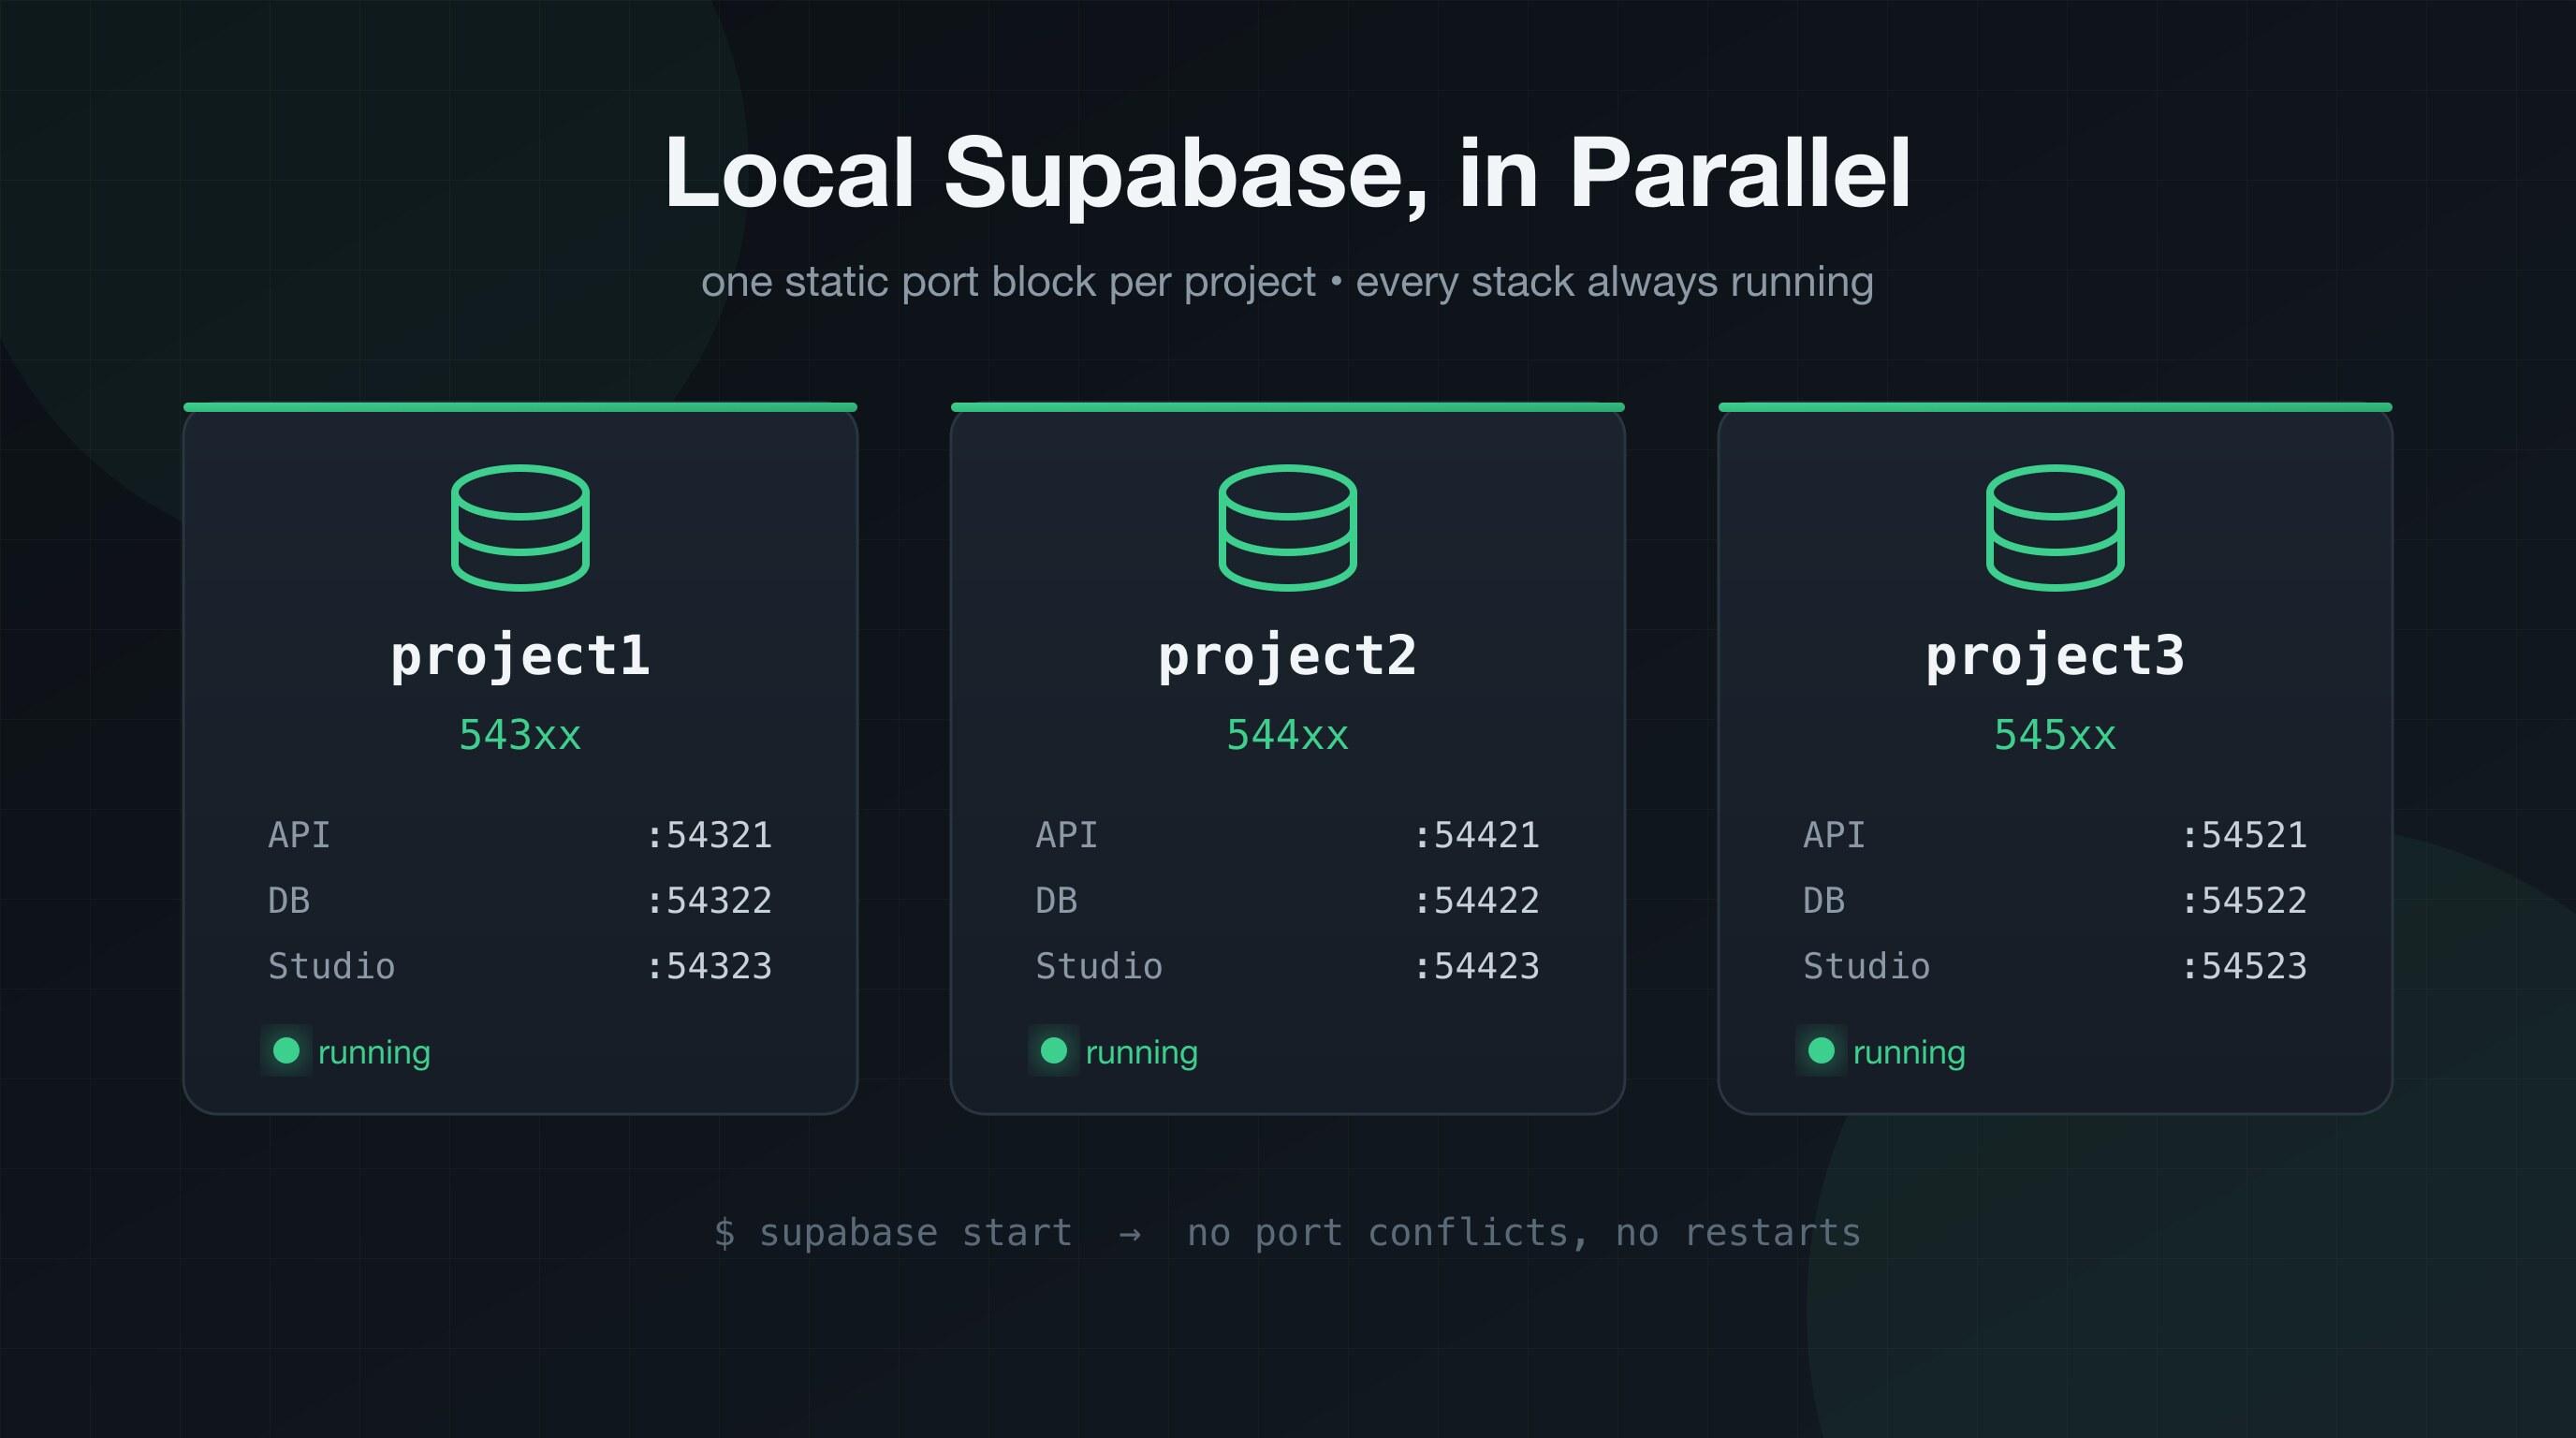Click the green status dot under project2
Screen dimensions: 2576x1438
click(1054, 1050)
